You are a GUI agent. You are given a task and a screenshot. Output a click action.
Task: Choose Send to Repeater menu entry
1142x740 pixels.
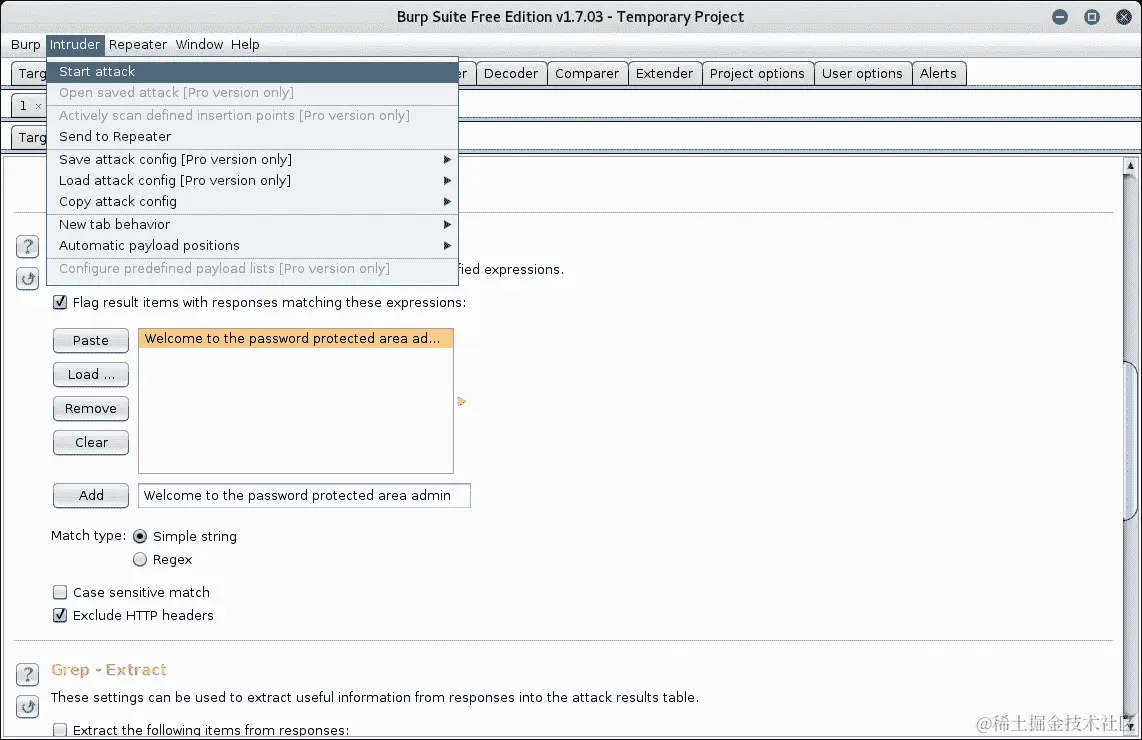coord(252,137)
